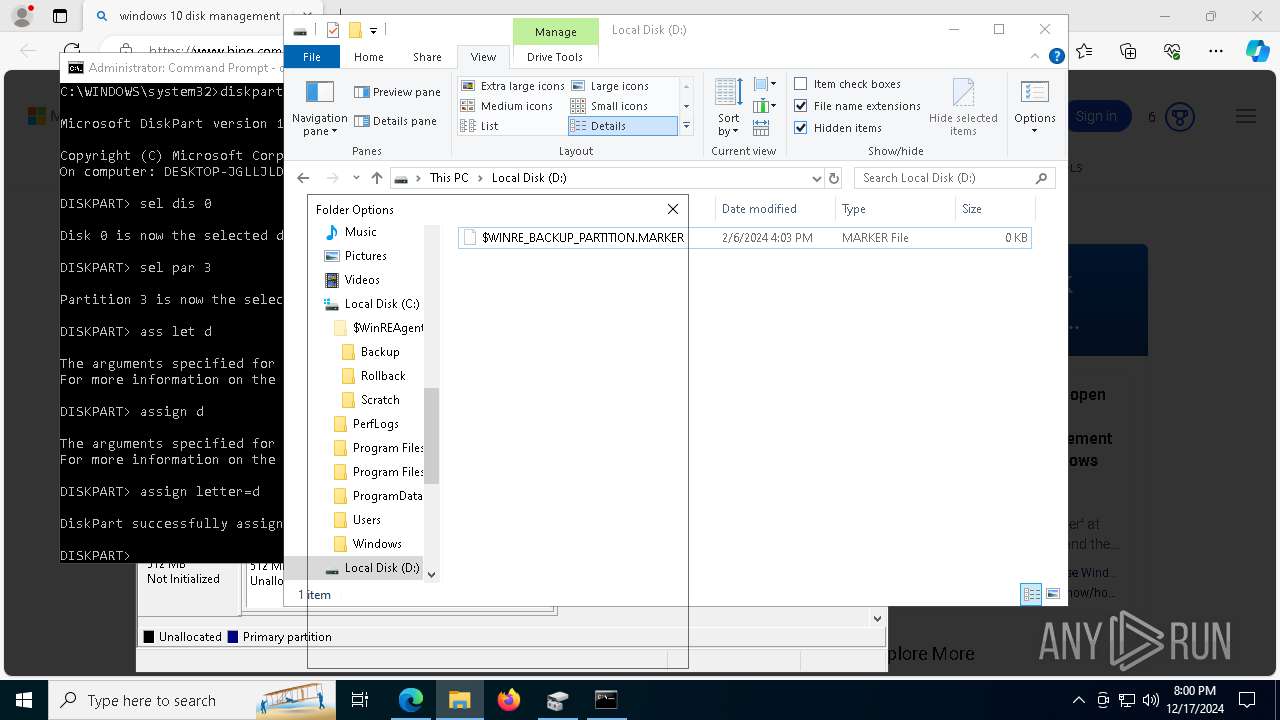This screenshot has height=720, width=1280.
Task: Open Recent locations dropdown arrow
Action: (356, 178)
